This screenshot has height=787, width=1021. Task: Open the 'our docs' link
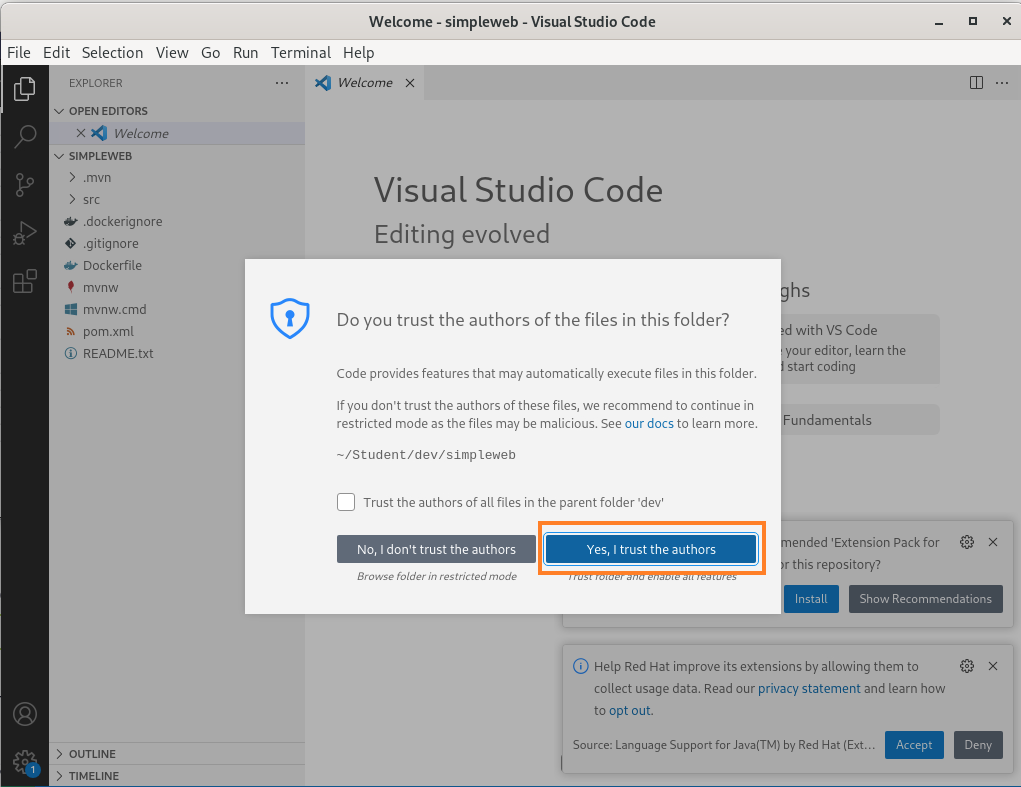click(x=649, y=423)
